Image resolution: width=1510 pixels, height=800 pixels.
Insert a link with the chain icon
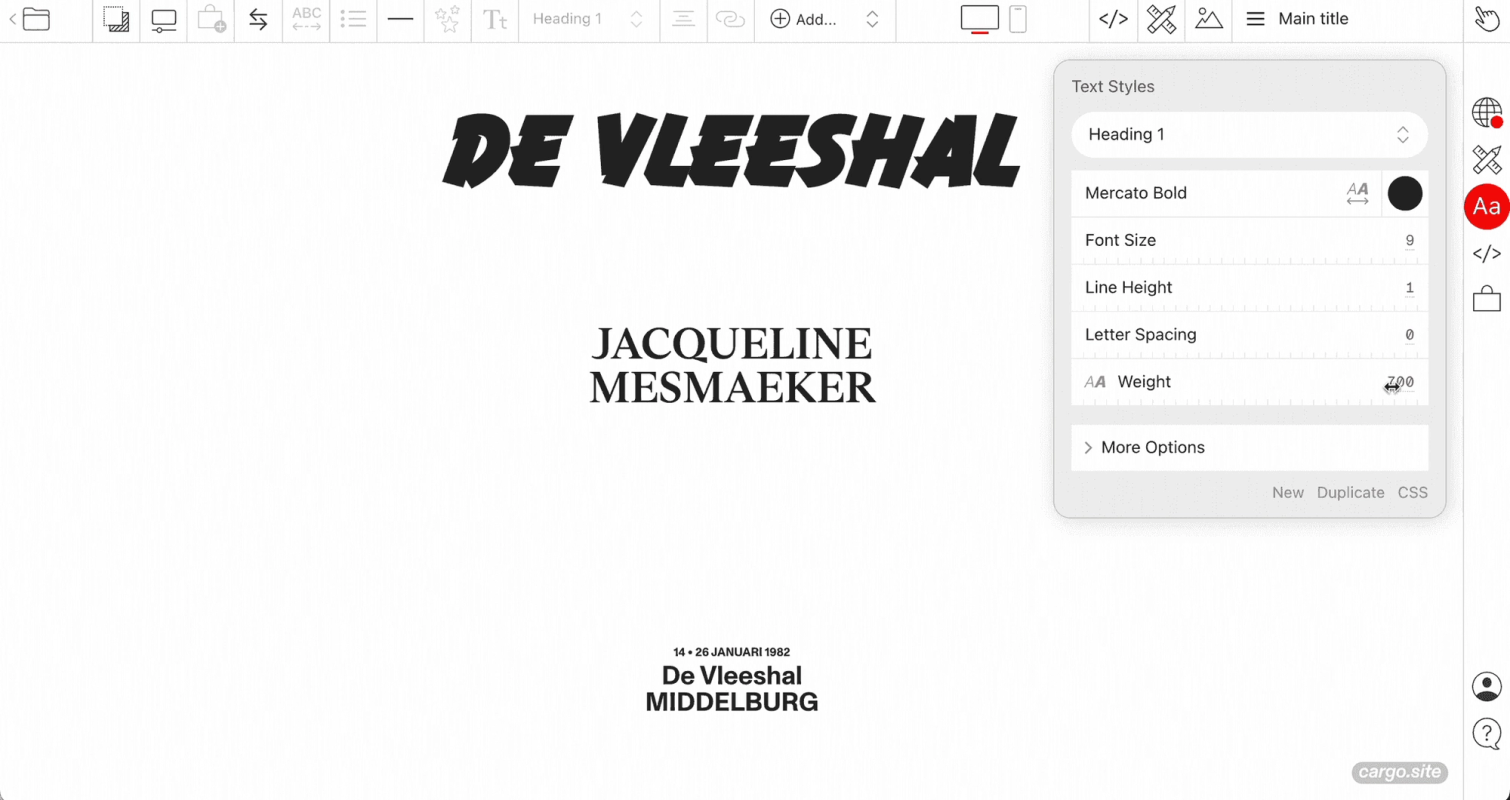(x=731, y=19)
